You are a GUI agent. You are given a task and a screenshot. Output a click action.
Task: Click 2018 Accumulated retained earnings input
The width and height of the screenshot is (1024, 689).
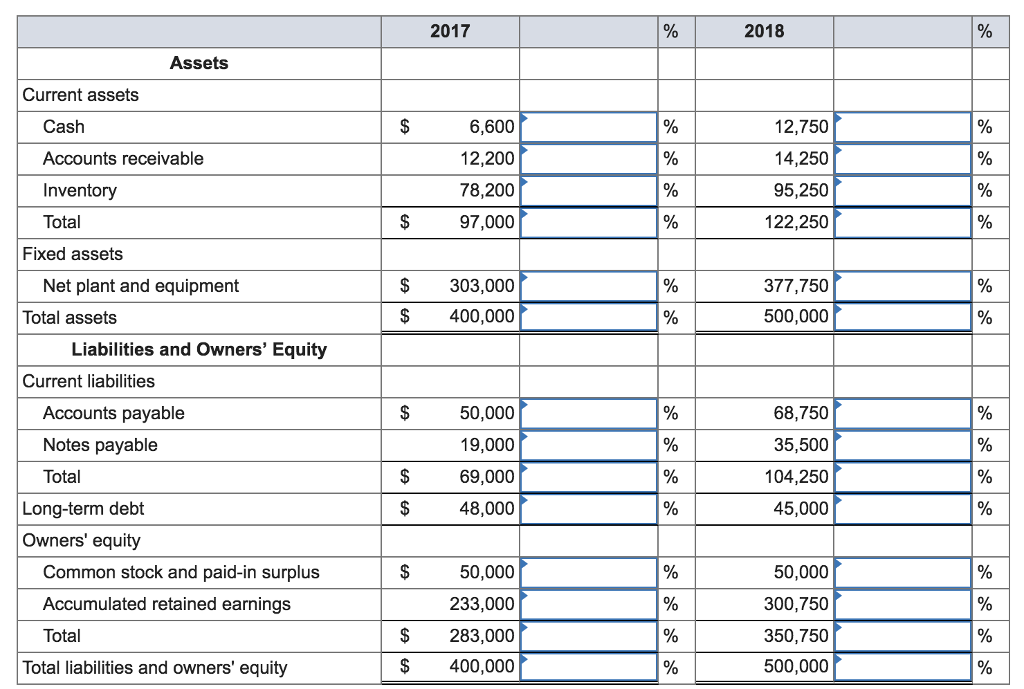pyautogui.click(x=903, y=605)
